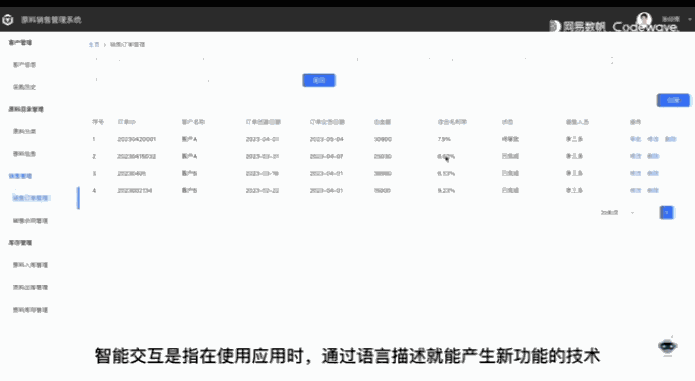Open the page-size dropdown near pagination
695x381 pixels.
click(618, 213)
